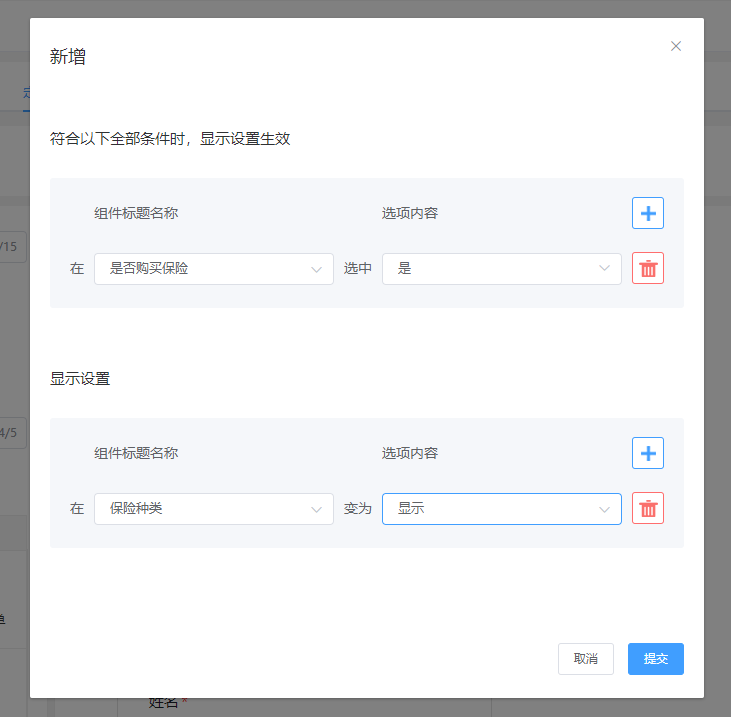Add a new display setting row with the lower plus icon
The height and width of the screenshot is (717, 731).
tap(648, 453)
